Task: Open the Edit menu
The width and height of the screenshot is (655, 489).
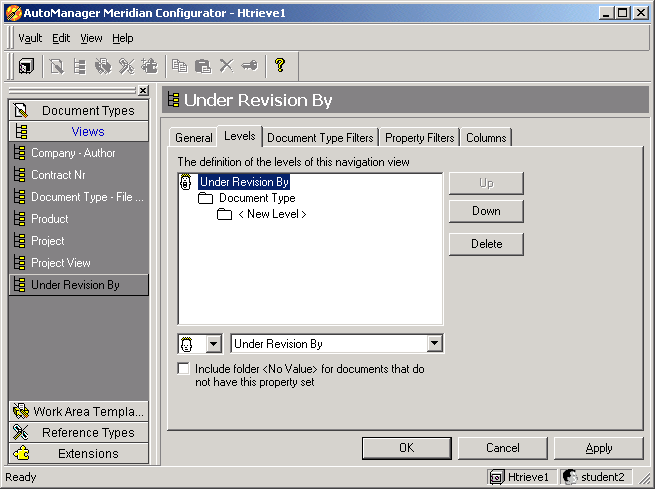Action: pyautogui.click(x=61, y=38)
